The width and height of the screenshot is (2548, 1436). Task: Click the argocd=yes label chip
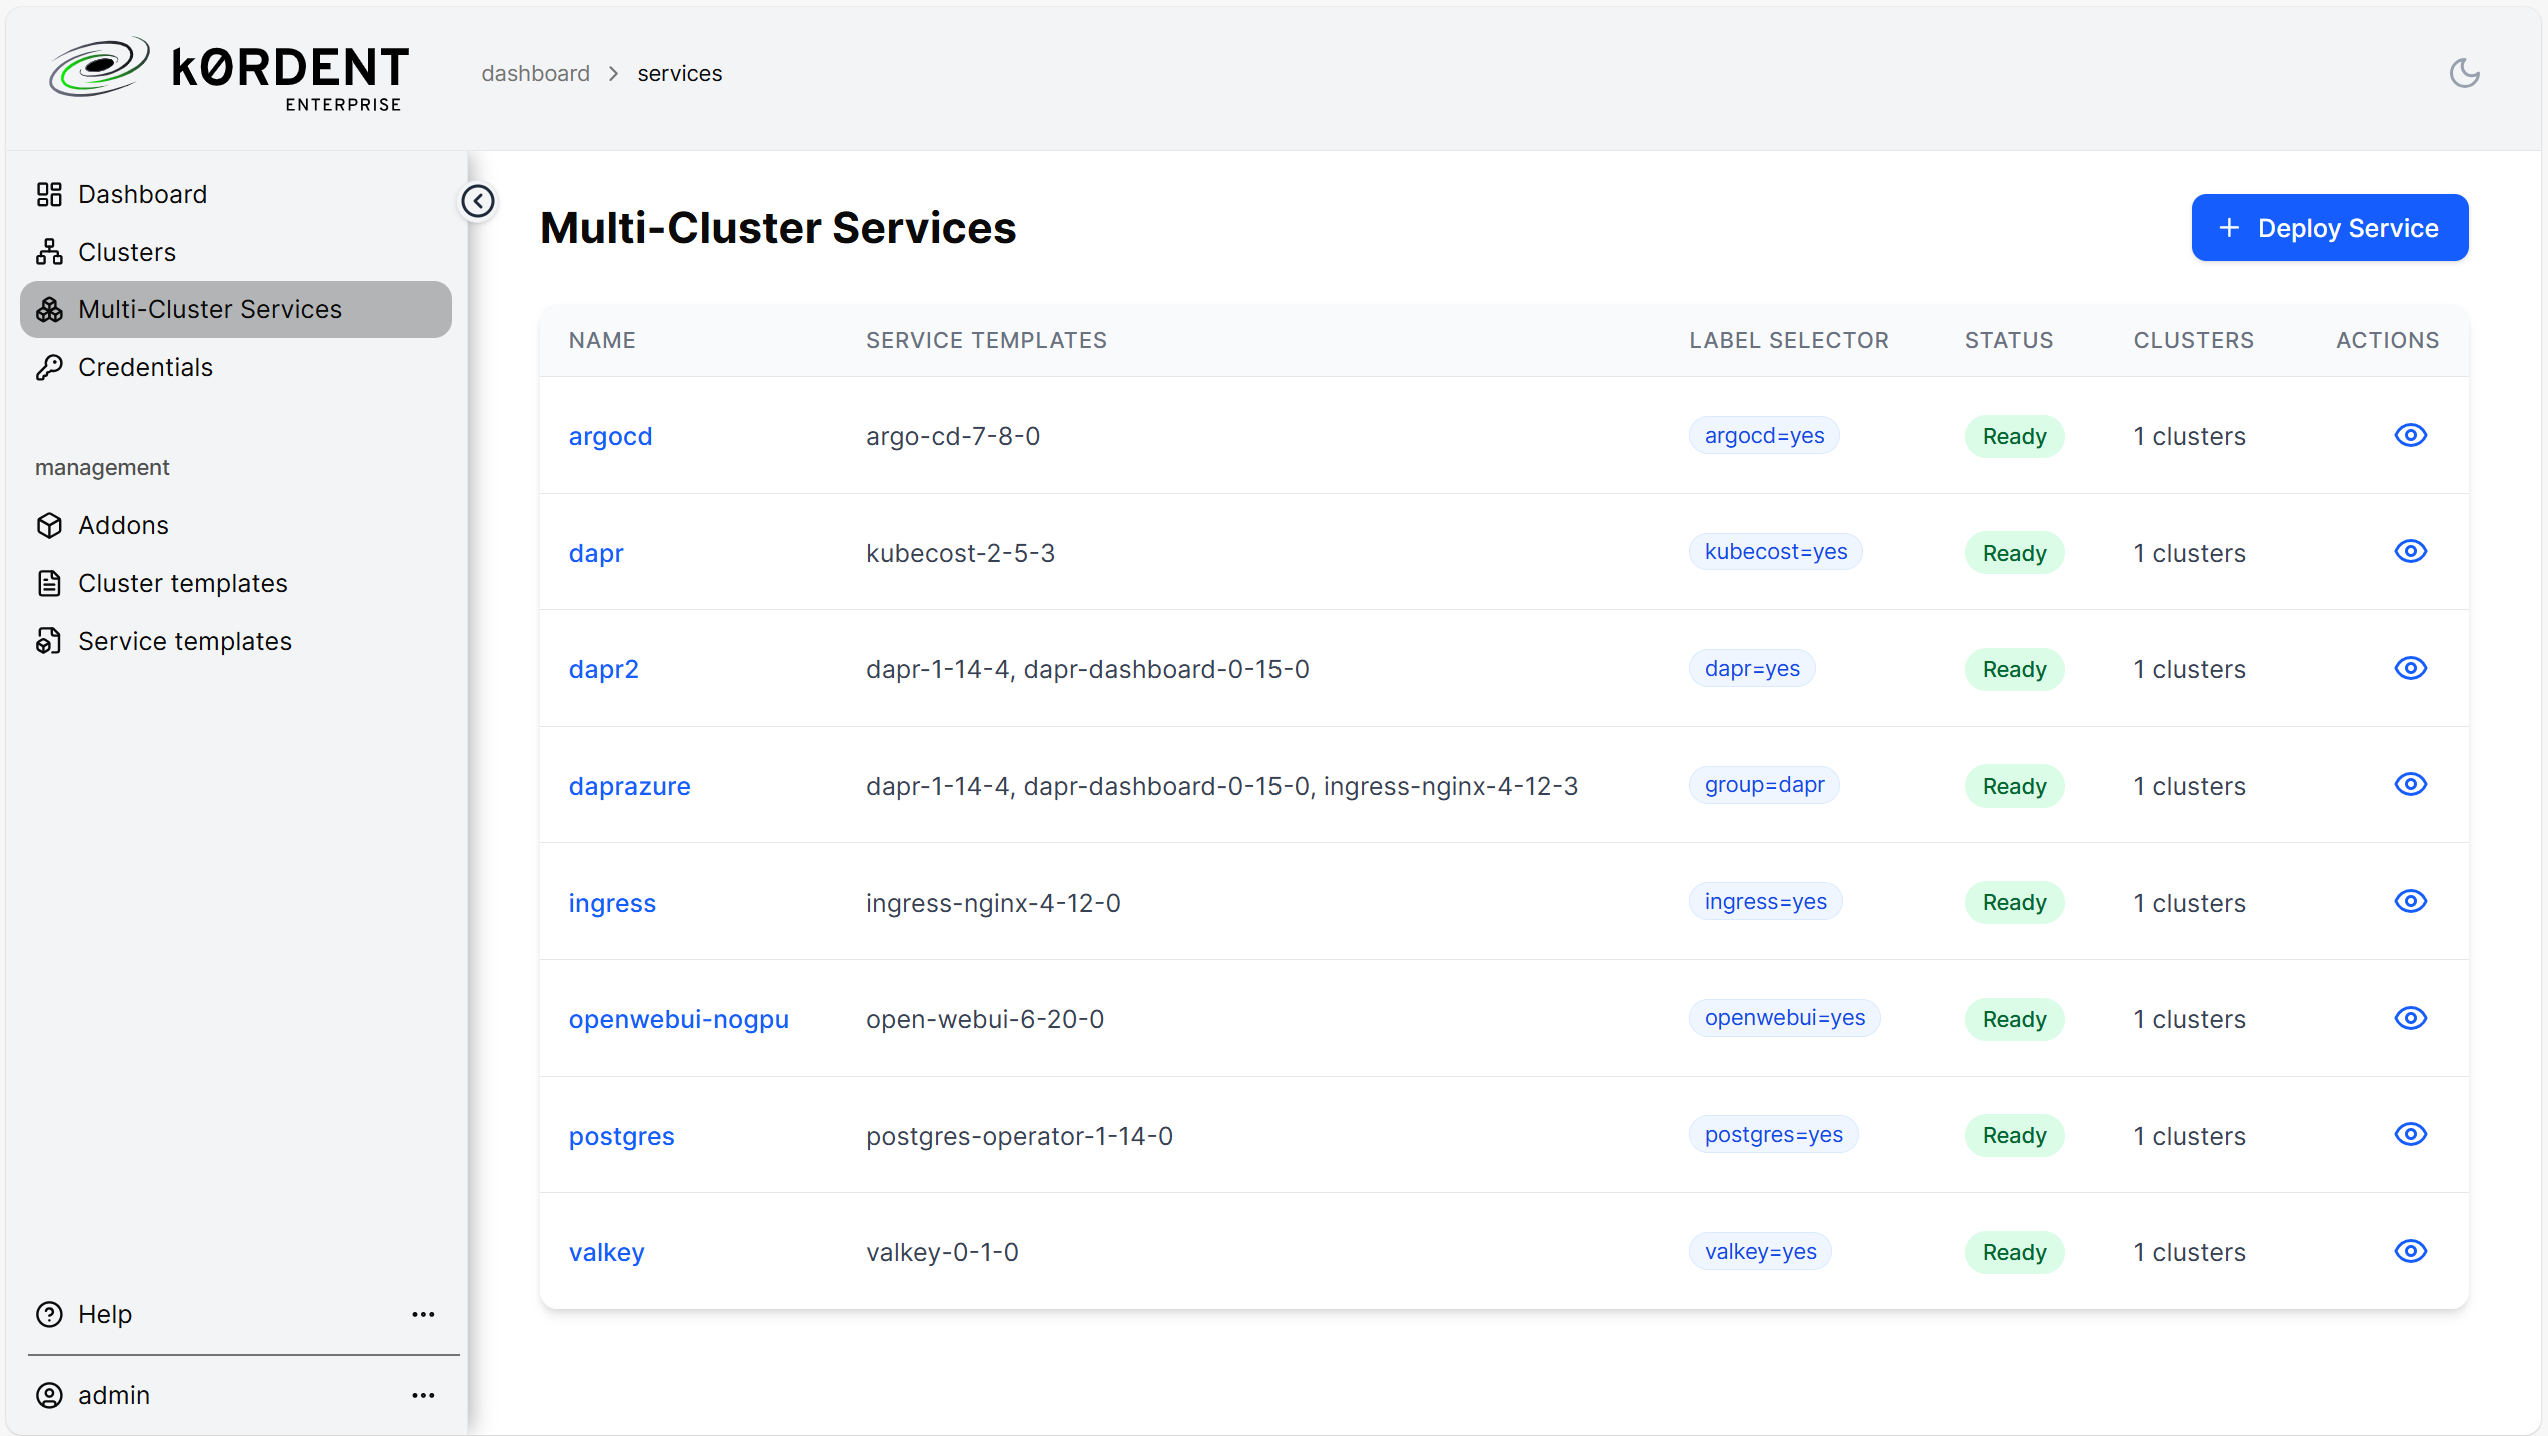[x=1764, y=435]
